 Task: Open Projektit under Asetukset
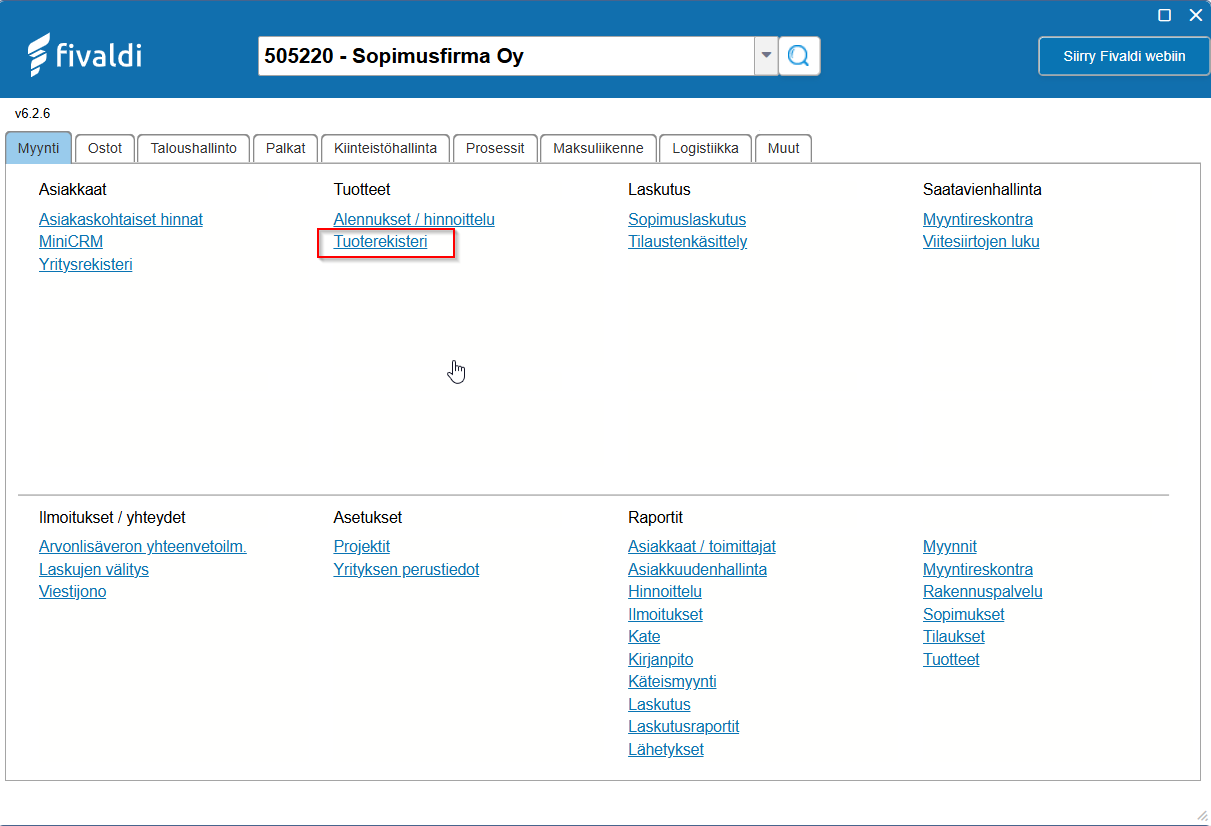(x=362, y=546)
